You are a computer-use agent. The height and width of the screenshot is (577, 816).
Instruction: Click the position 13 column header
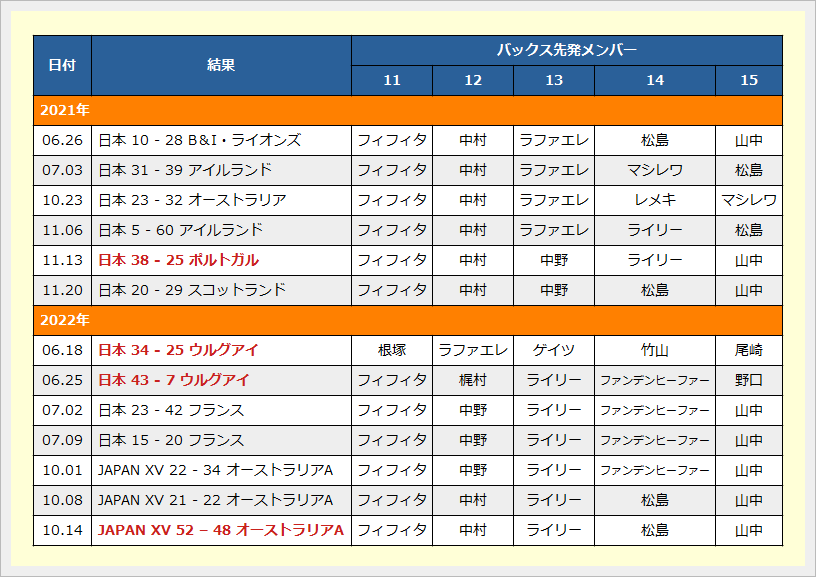coord(554,80)
